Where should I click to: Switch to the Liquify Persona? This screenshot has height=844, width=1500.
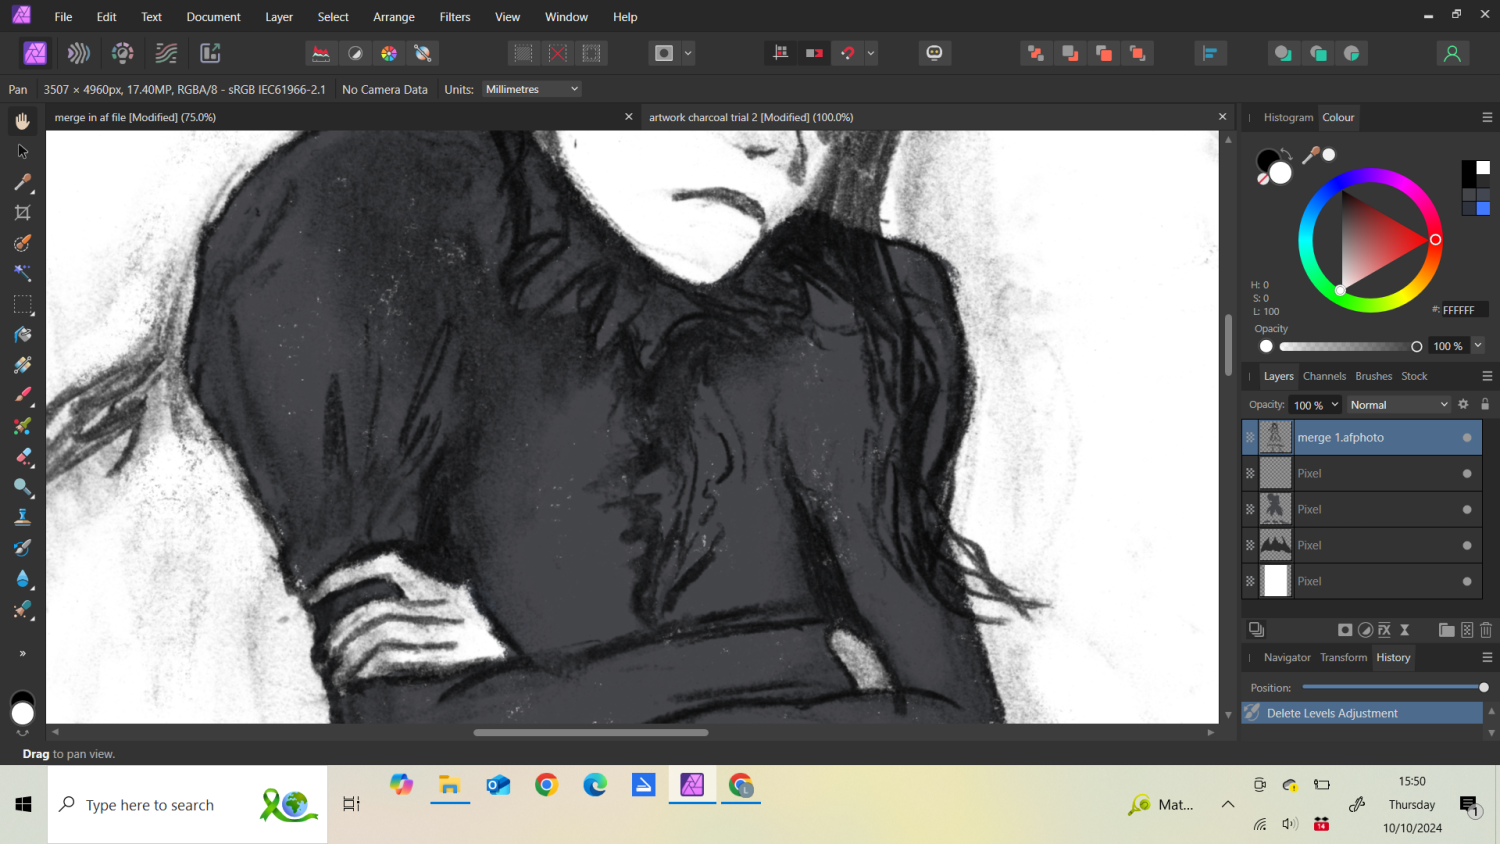79,53
